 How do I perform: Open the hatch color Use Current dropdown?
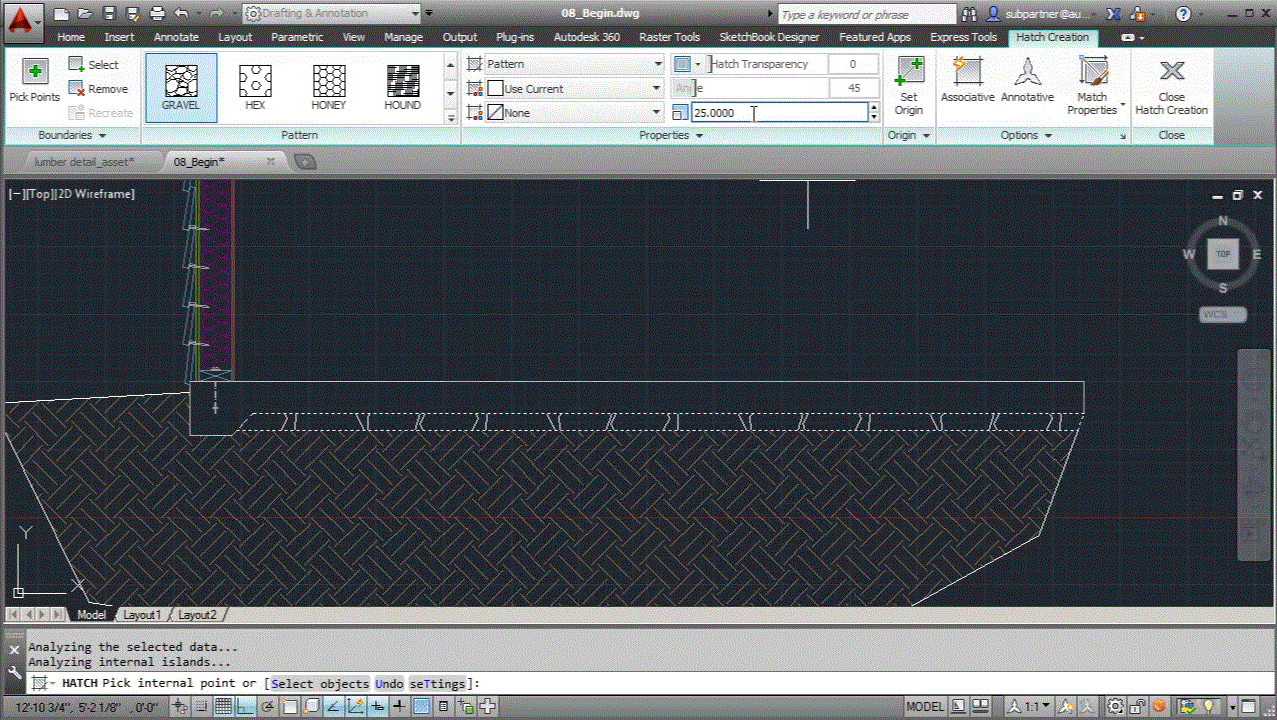click(x=574, y=88)
